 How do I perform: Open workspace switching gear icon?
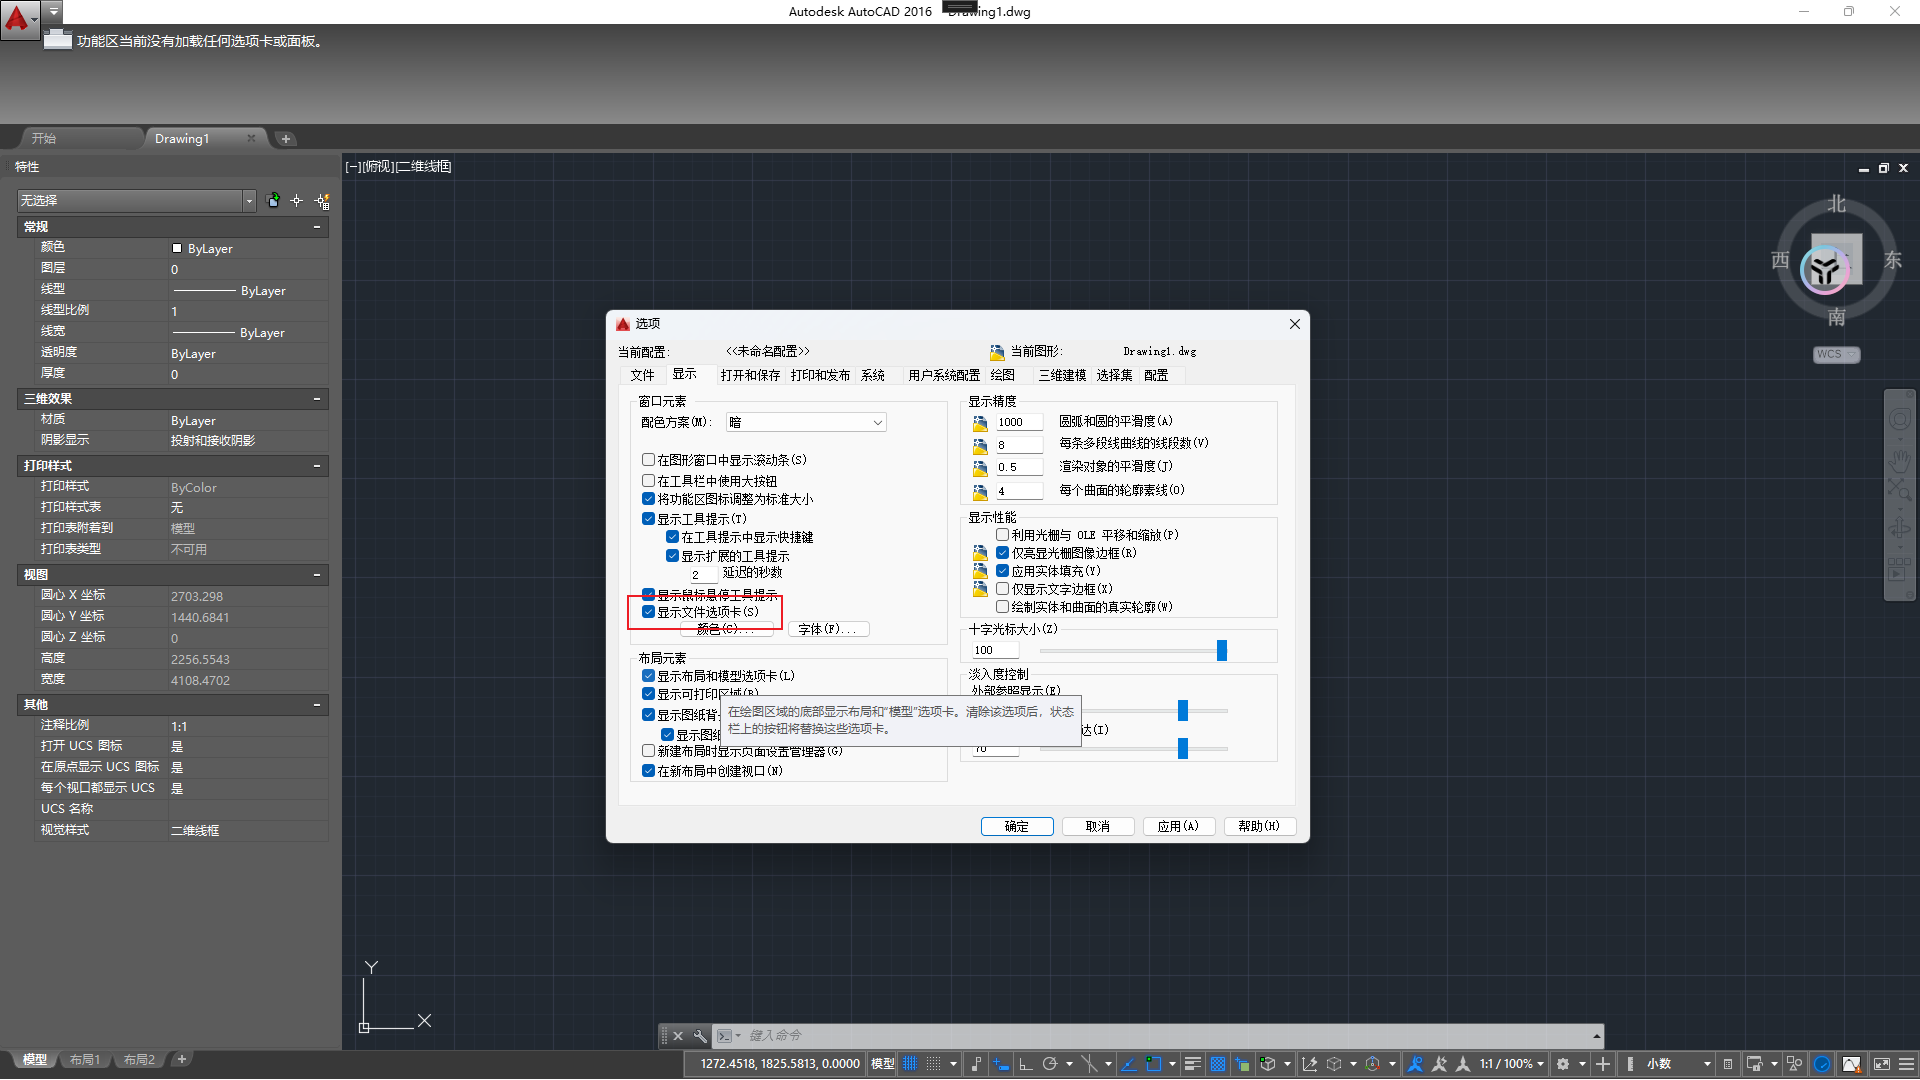pos(1563,1064)
